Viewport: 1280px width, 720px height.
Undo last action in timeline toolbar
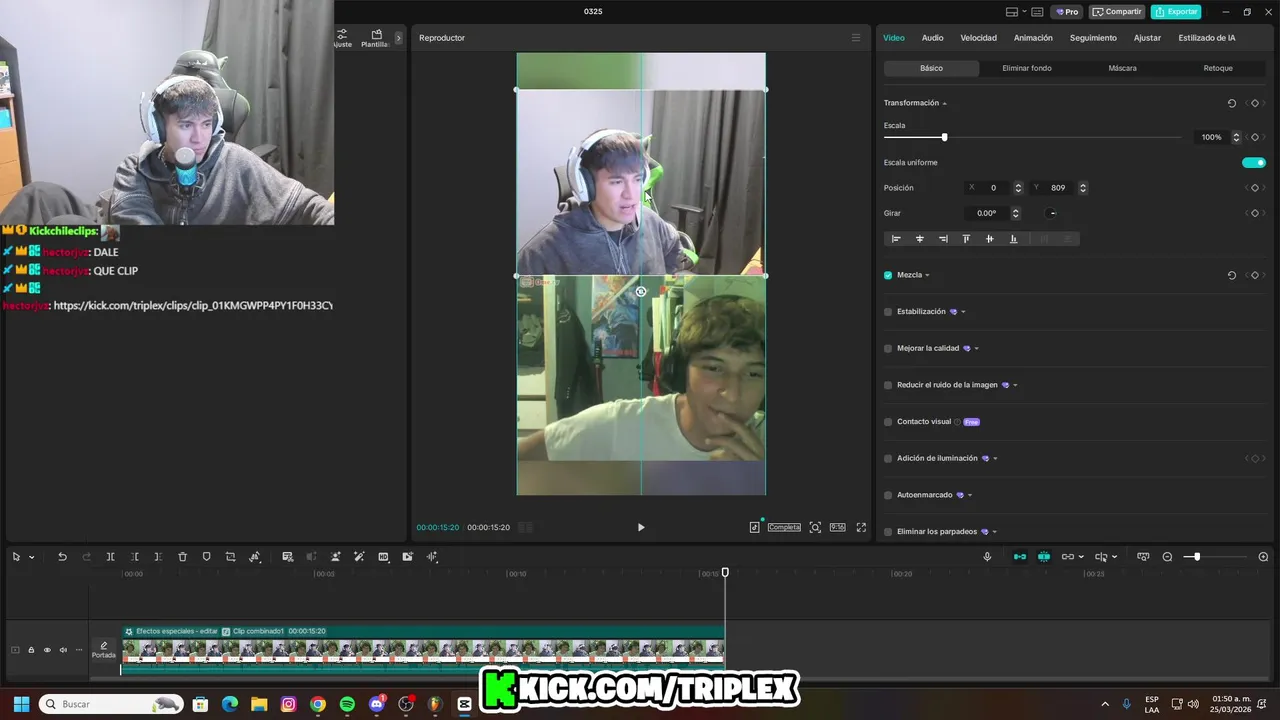click(x=62, y=557)
